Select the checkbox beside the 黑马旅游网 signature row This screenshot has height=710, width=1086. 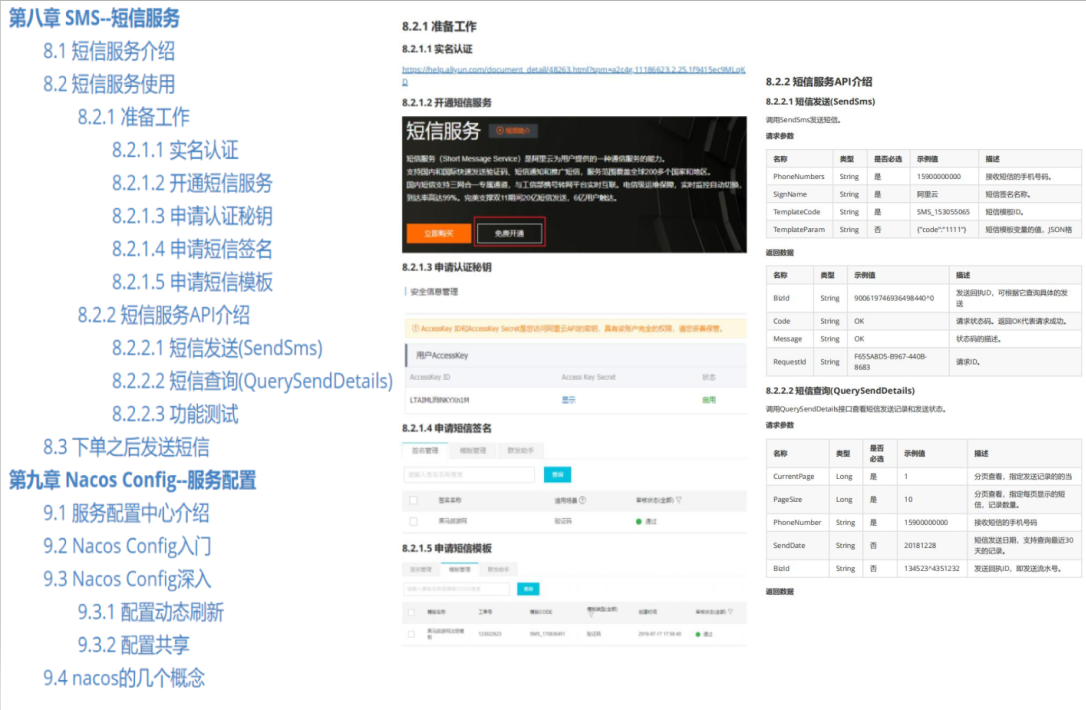[414, 519]
